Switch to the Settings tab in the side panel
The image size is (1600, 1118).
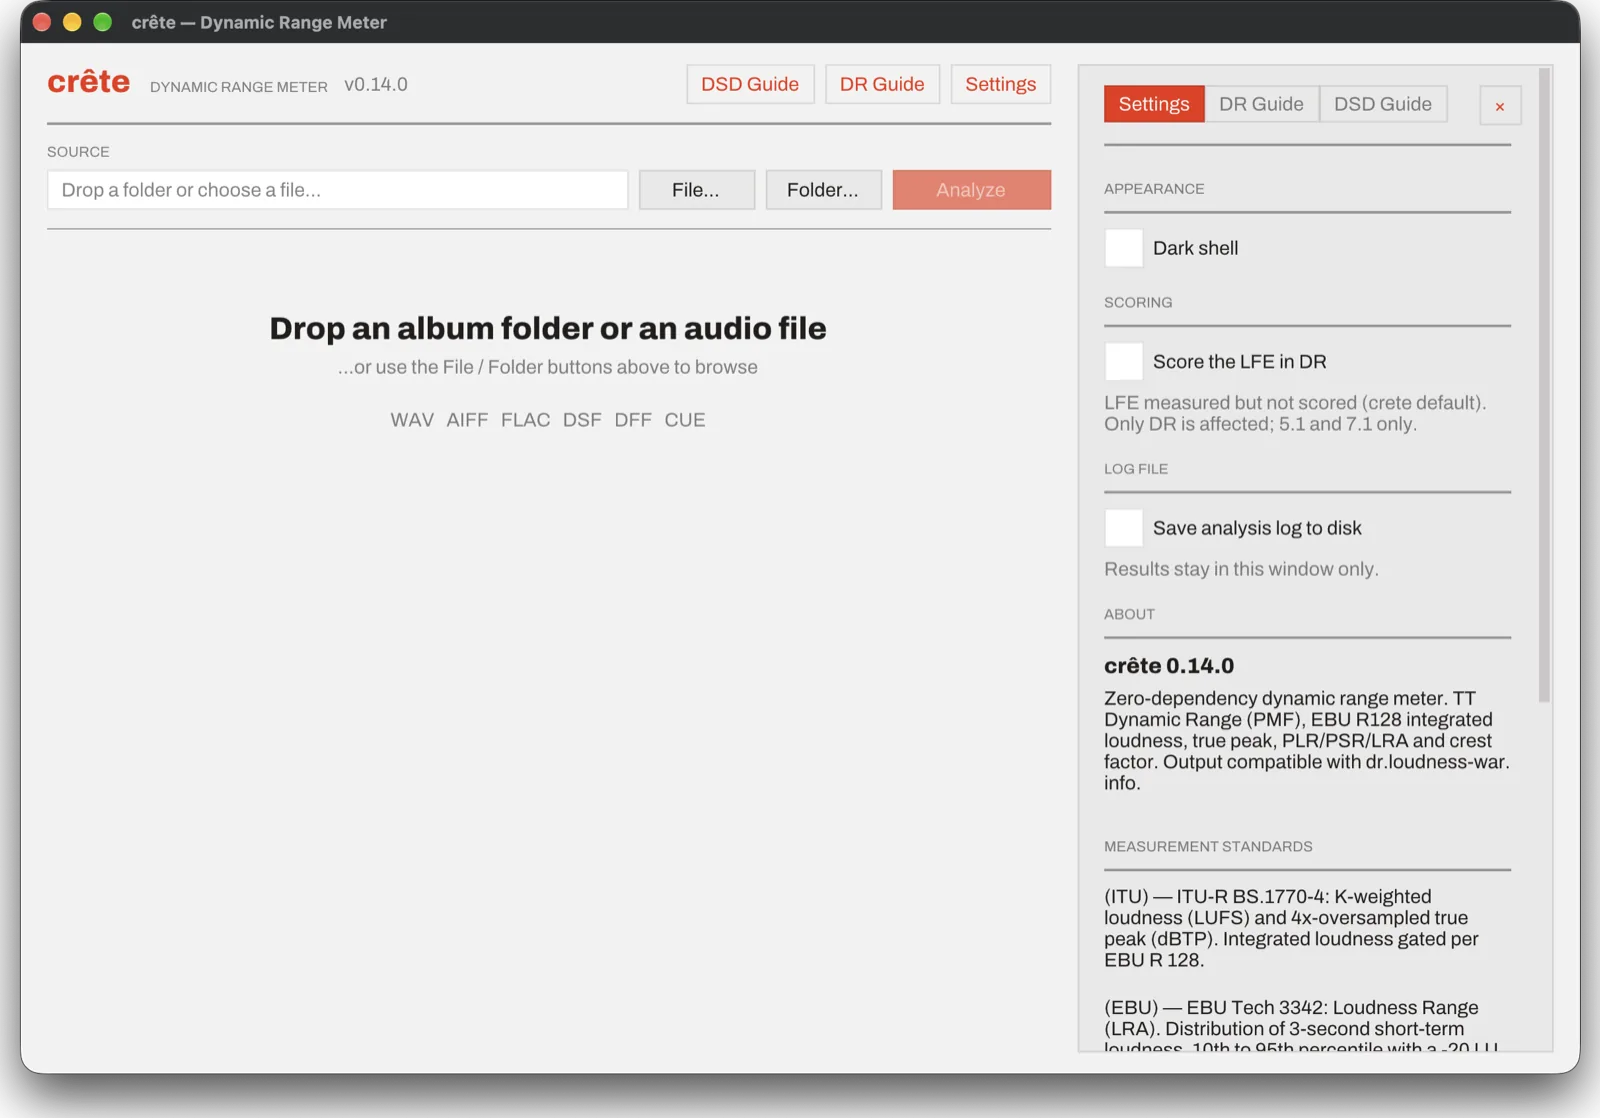[1154, 104]
